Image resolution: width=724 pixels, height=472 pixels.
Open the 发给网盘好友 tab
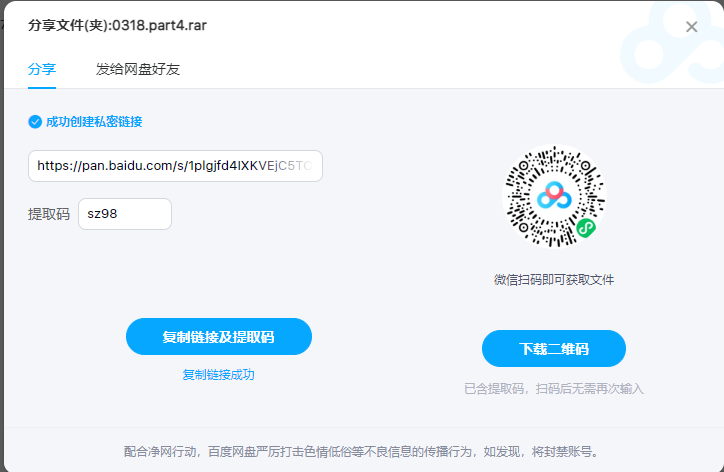pos(138,69)
